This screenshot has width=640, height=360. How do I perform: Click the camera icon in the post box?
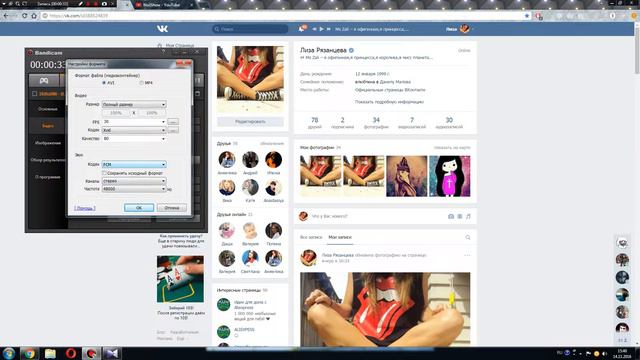coord(451,216)
